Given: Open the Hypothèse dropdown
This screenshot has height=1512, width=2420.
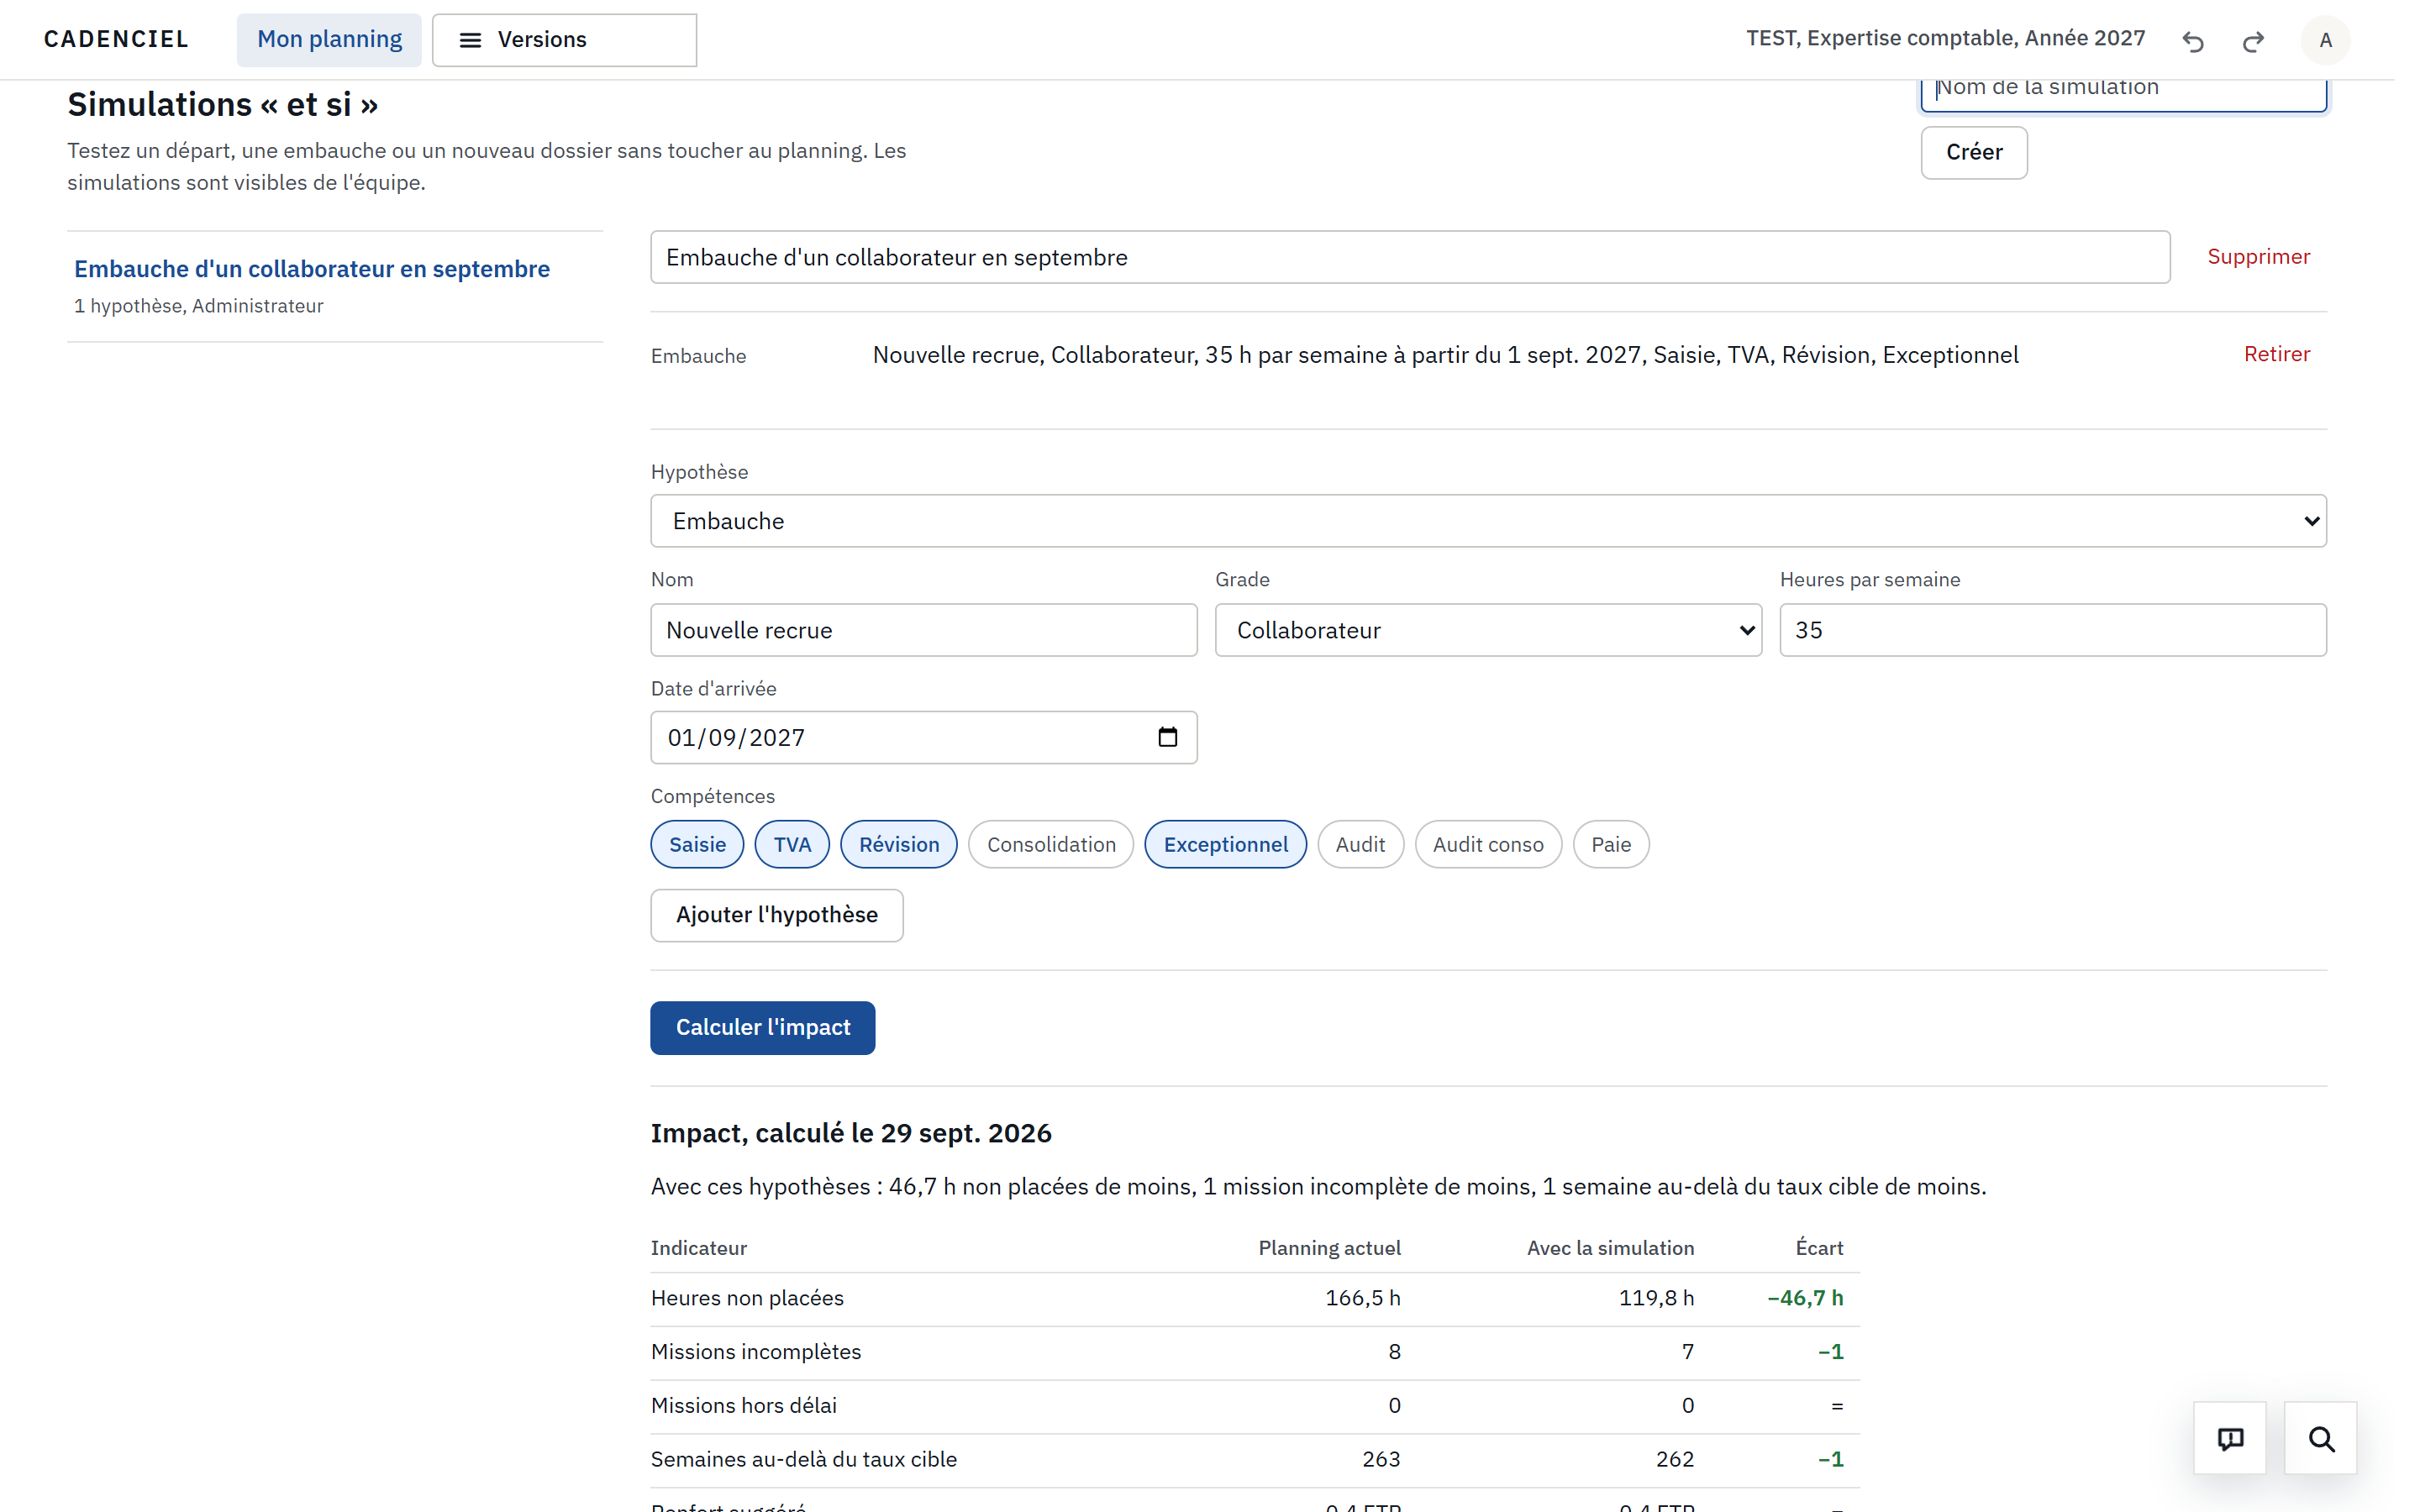Looking at the screenshot, I should [x=1488, y=521].
